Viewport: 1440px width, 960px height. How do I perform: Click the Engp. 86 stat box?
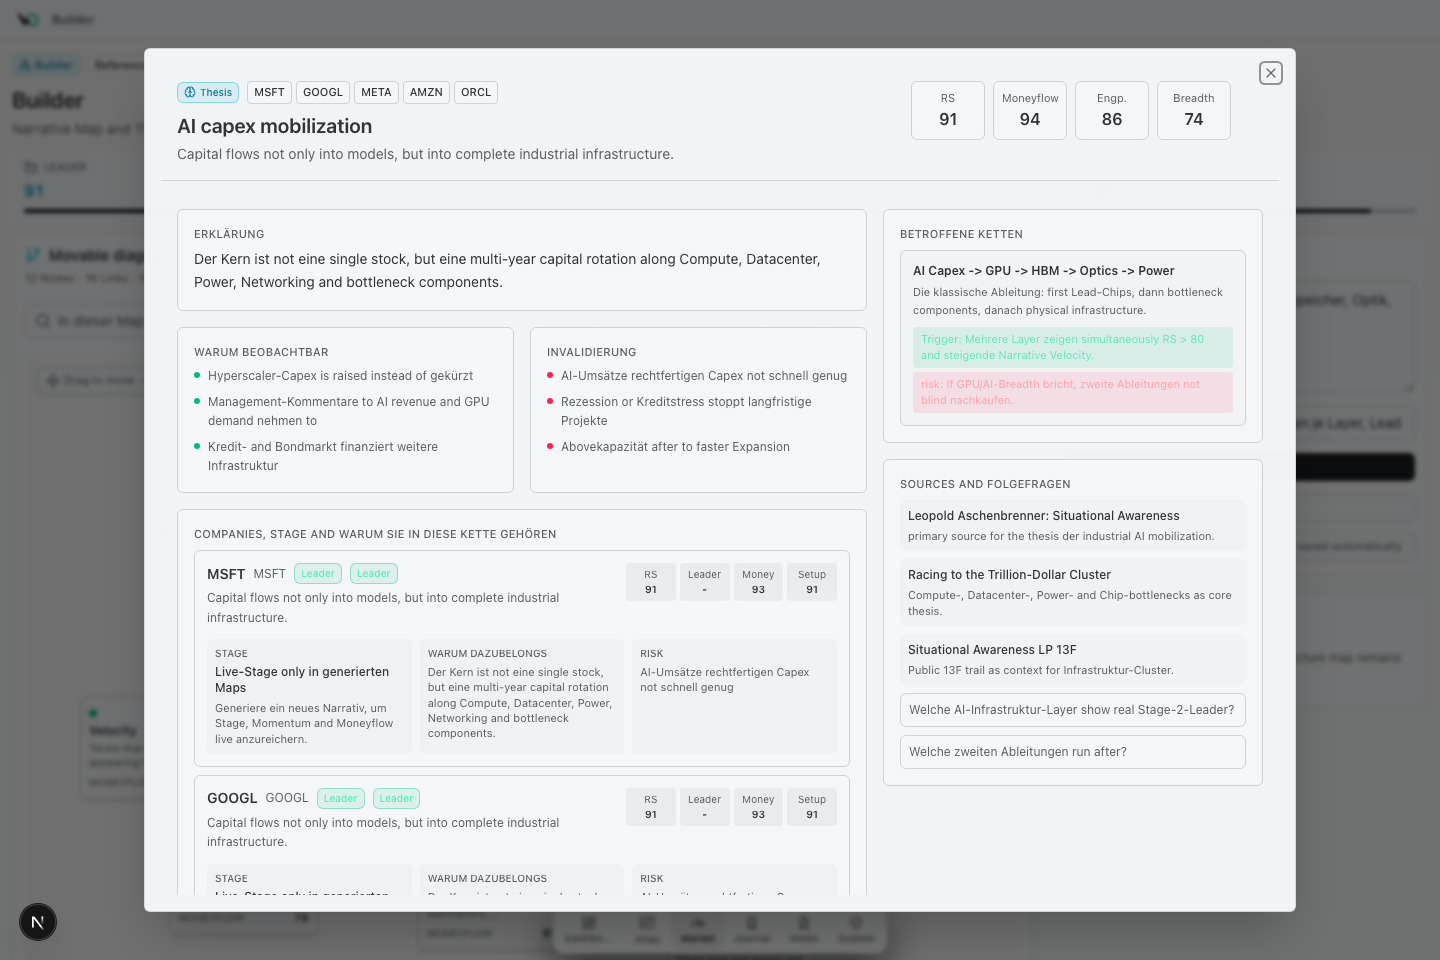click(1112, 110)
